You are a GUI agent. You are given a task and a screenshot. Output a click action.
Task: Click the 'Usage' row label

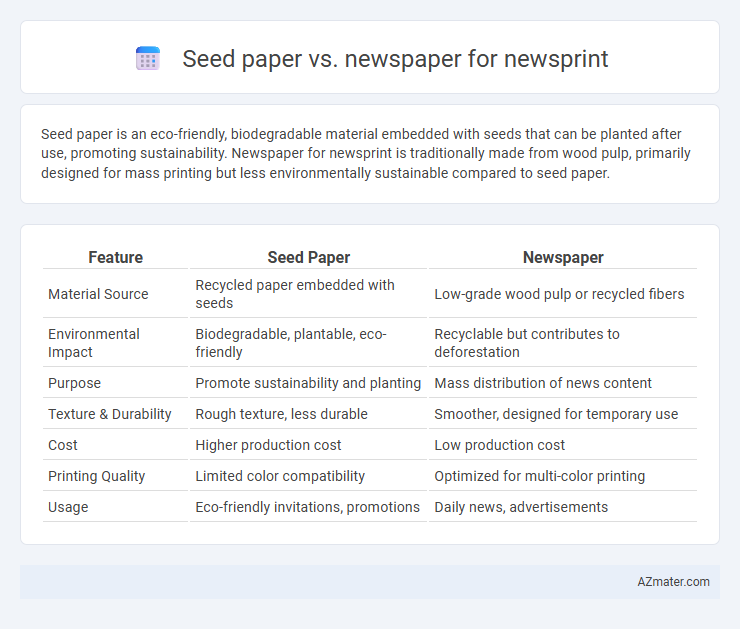click(x=68, y=507)
